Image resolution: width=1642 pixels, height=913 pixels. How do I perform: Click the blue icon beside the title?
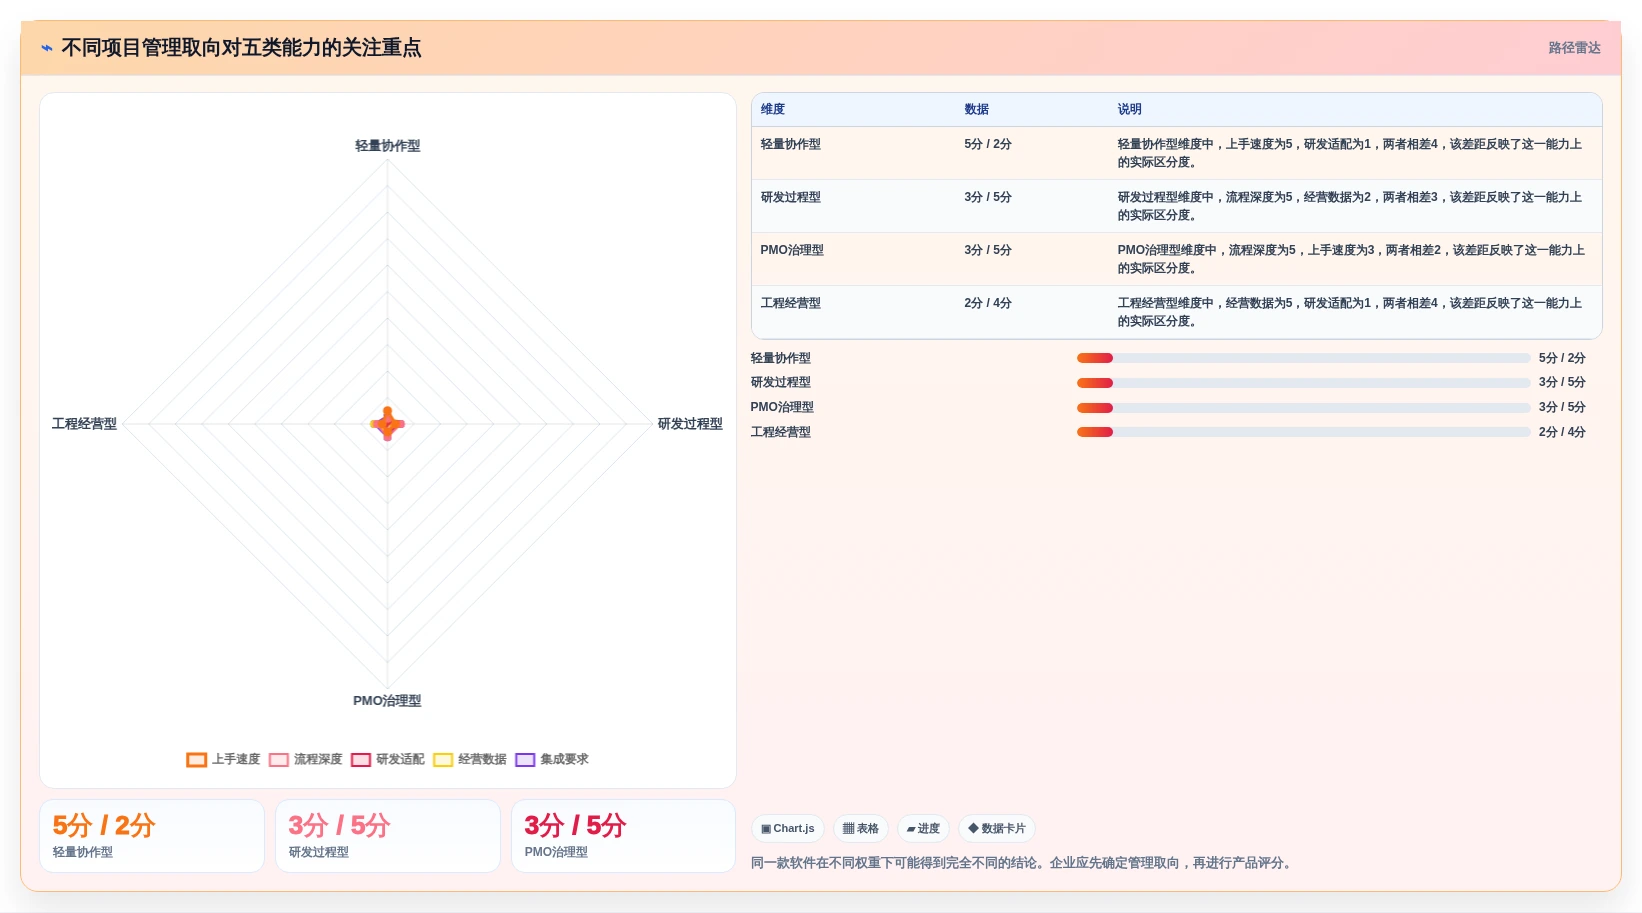[x=47, y=48]
